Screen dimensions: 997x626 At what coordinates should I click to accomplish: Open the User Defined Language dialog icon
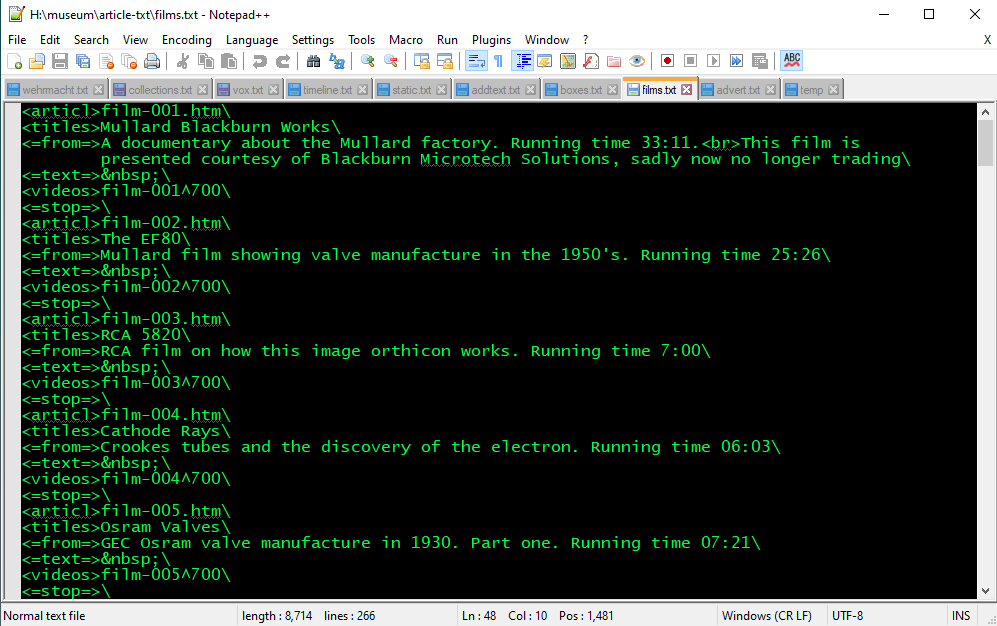(545, 61)
